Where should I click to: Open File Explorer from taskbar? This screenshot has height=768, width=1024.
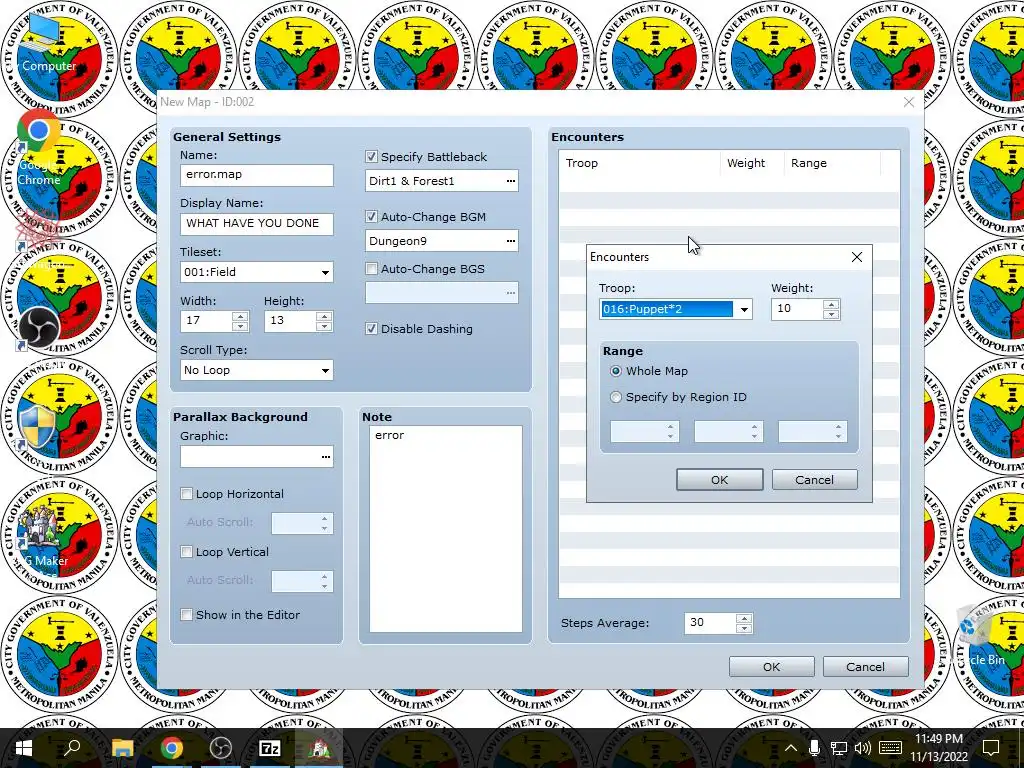[122, 748]
